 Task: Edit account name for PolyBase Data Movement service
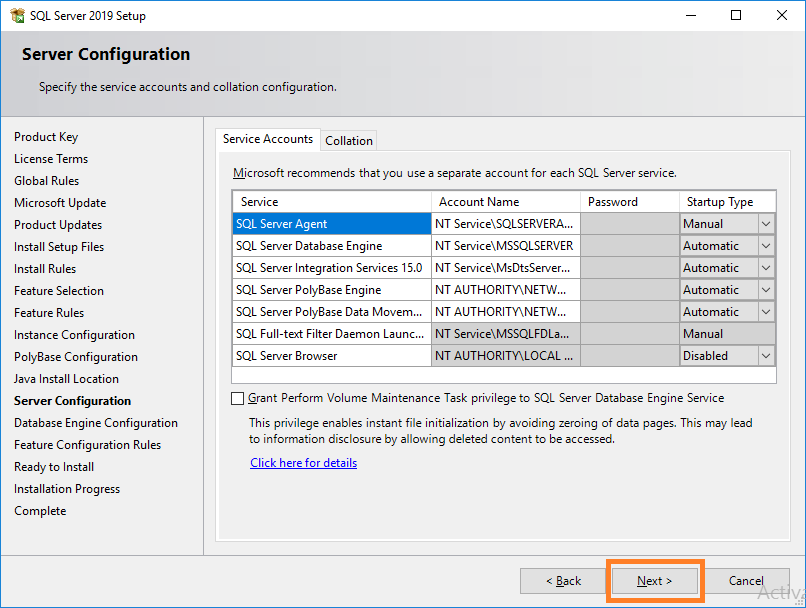point(506,312)
